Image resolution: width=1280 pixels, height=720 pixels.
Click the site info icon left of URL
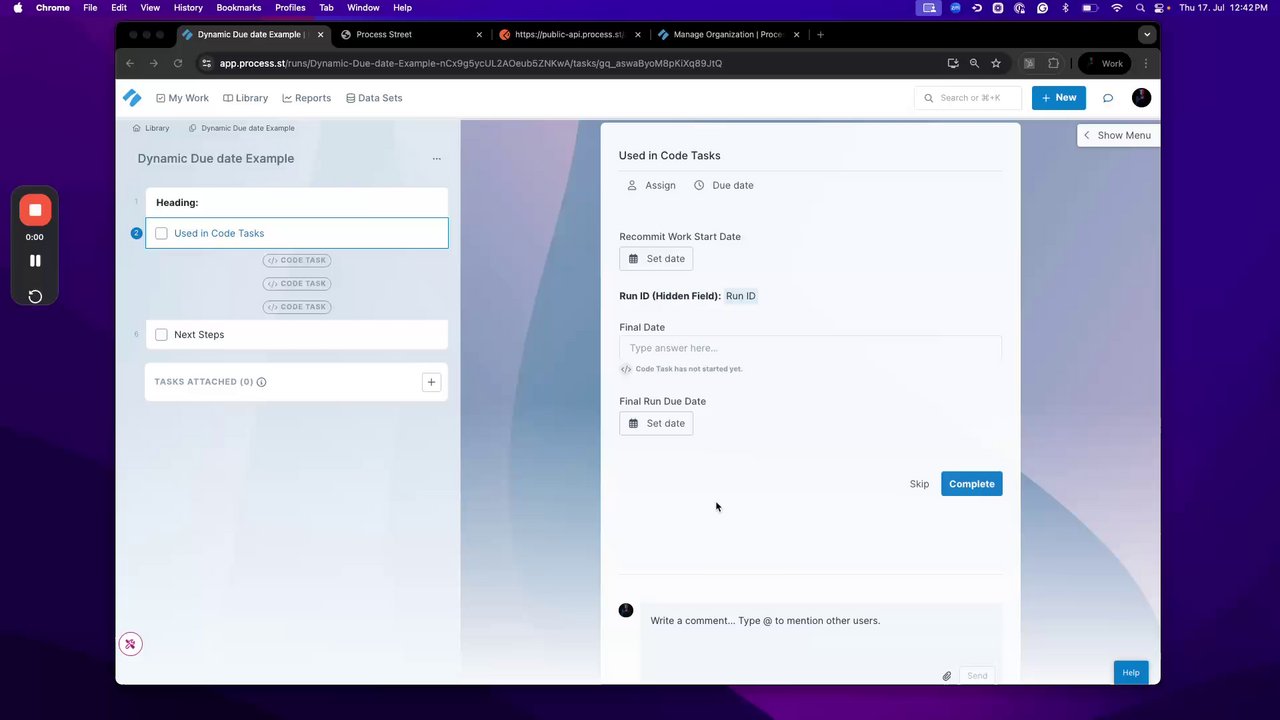point(206,63)
